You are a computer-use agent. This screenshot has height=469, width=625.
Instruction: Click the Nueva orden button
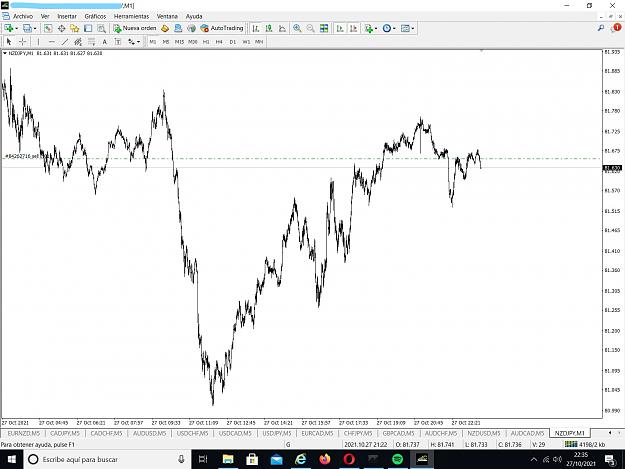(x=135, y=28)
